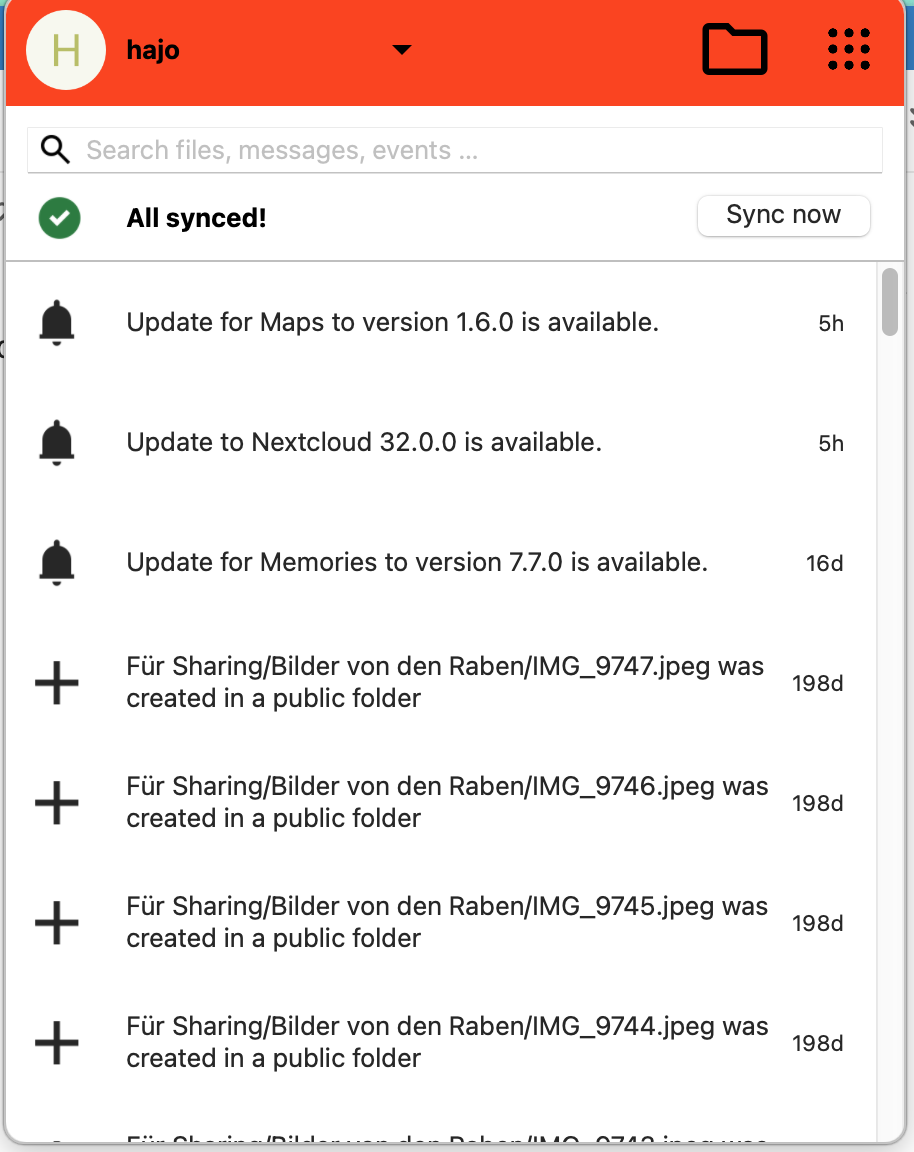The height and width of the screenshot is (1152, 914).
Task: Click the search files input field
Action: [x=480, y=151]
